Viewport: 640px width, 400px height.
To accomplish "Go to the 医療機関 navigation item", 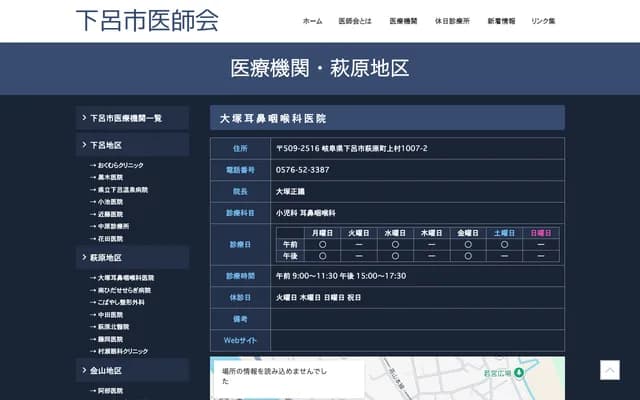I will (x=403, y=21).
